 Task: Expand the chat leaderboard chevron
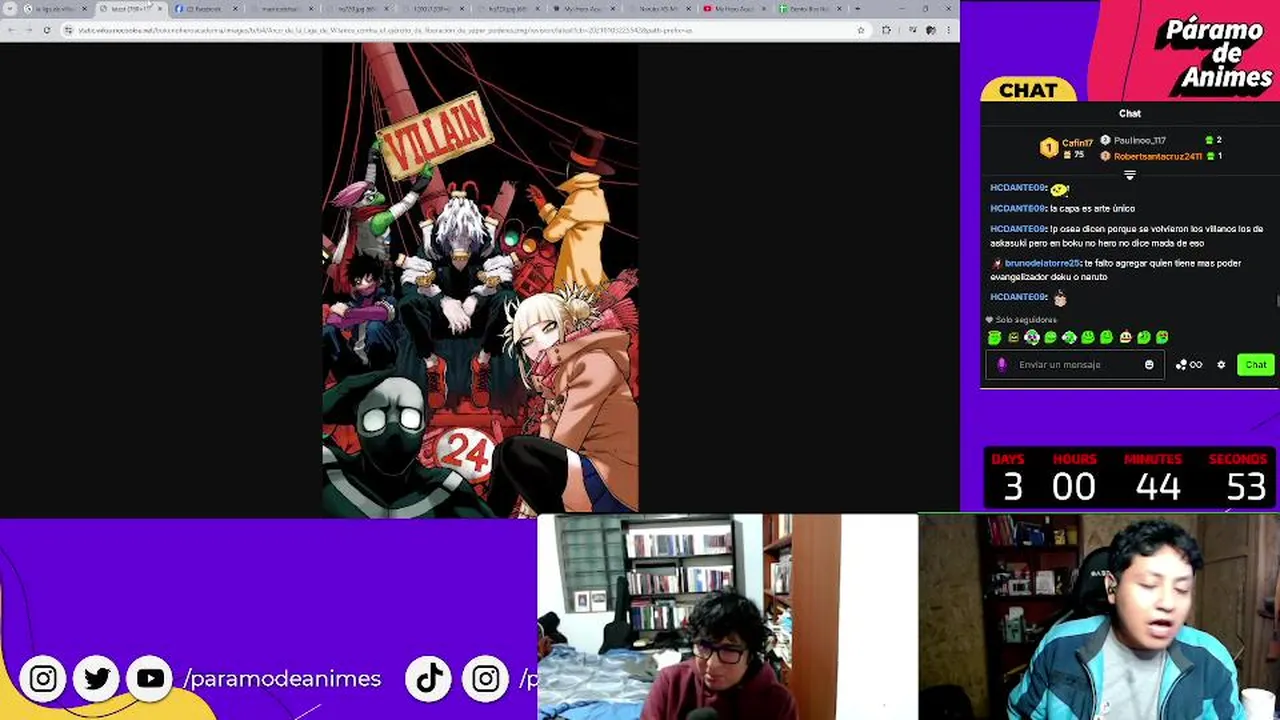point(1130,175)
